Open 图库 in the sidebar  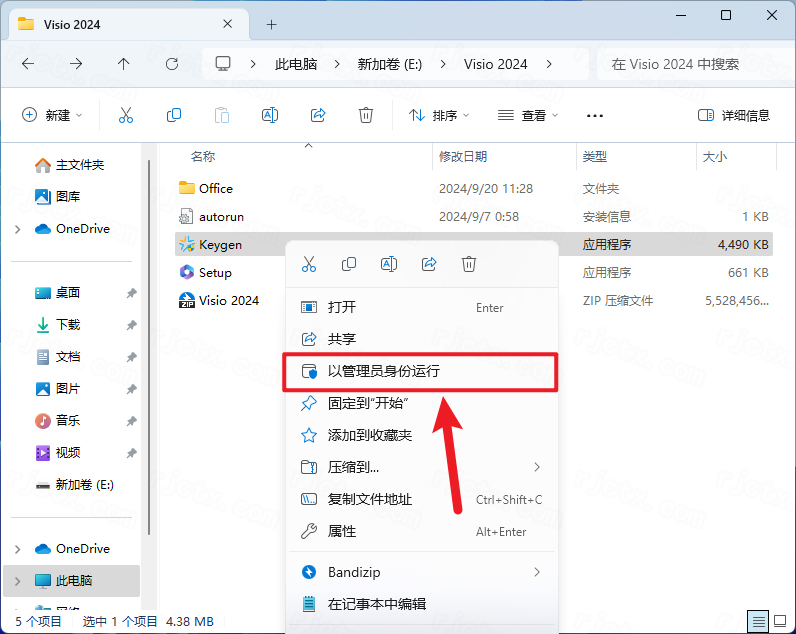coord(73,196)
